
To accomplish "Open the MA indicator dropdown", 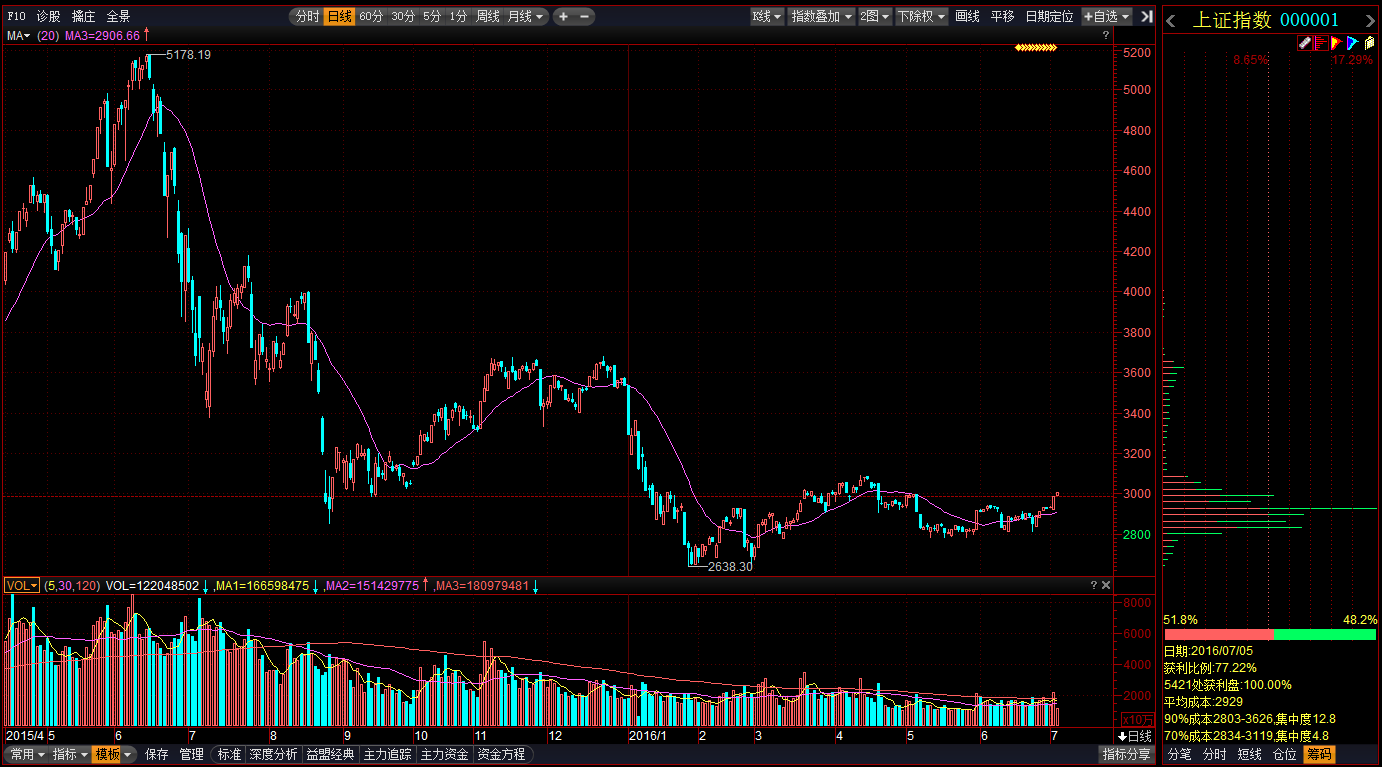I will tap(18, 36).
